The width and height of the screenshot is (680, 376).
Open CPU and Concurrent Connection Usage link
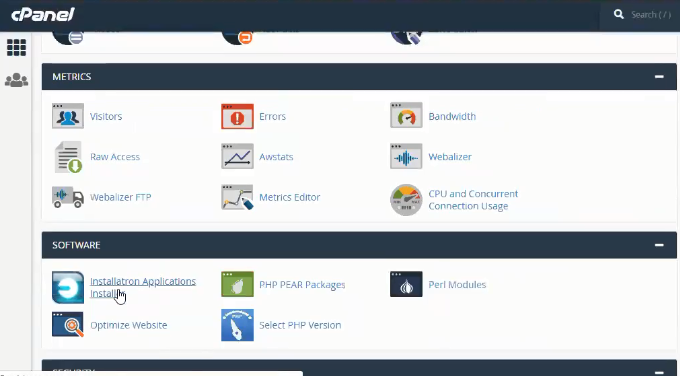(473, 200)
